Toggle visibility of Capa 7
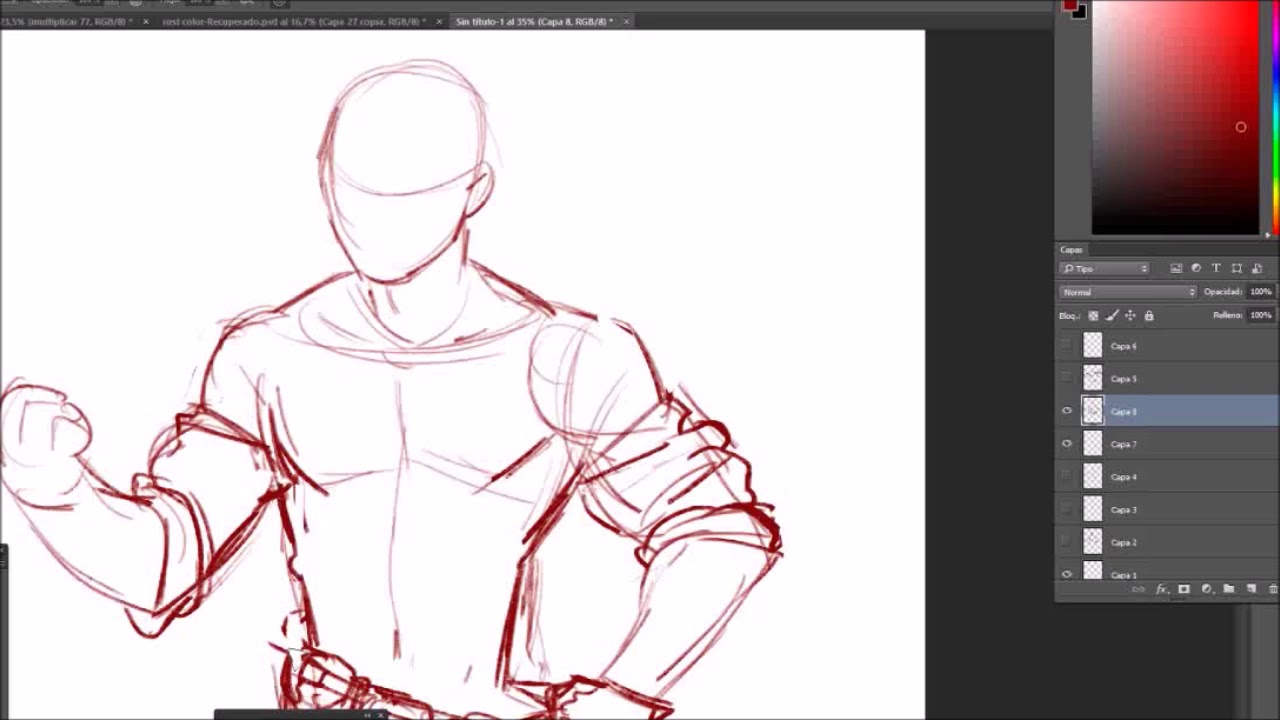The width and height of the screenshot is (1280, 720). click(1067, 444)
